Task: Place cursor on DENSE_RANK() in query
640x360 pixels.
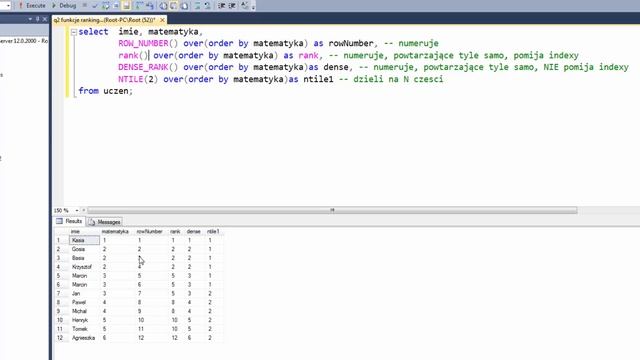Action: point(149,67)
